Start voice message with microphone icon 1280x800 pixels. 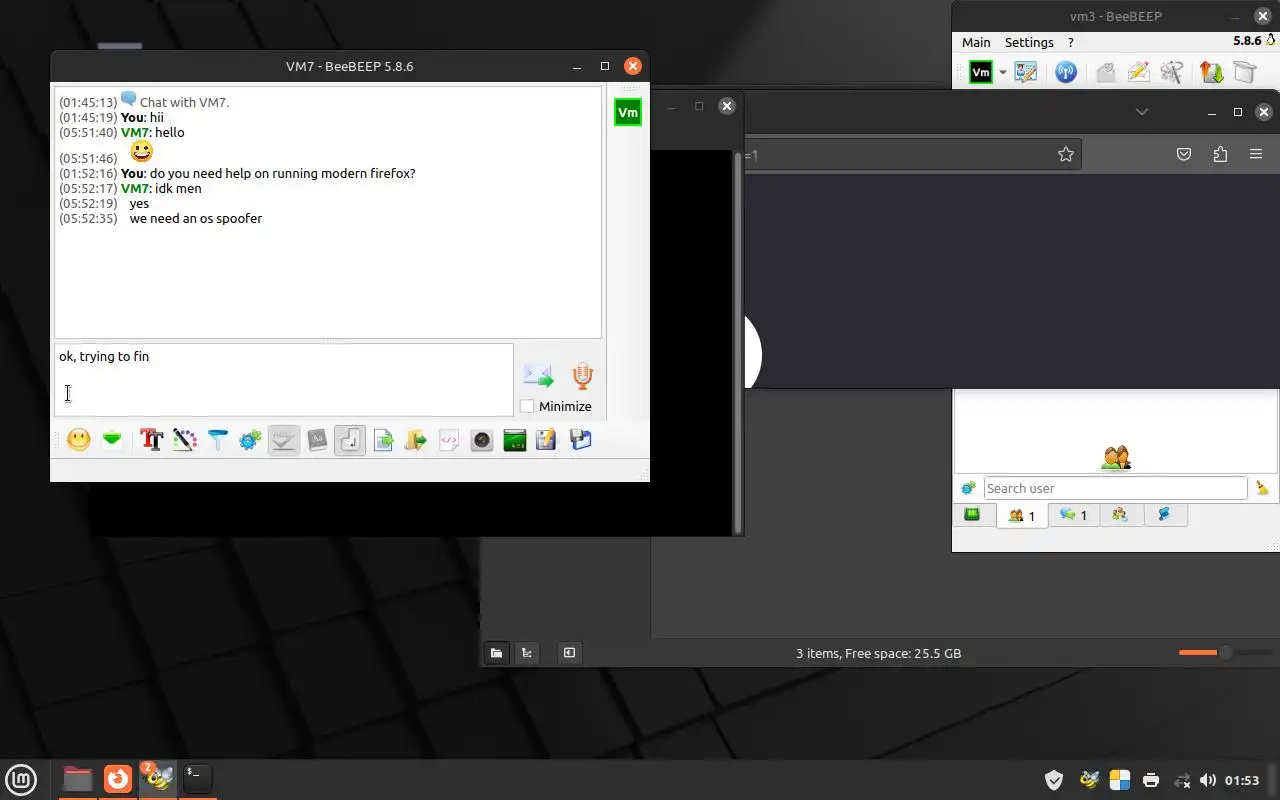coord(583,376)
